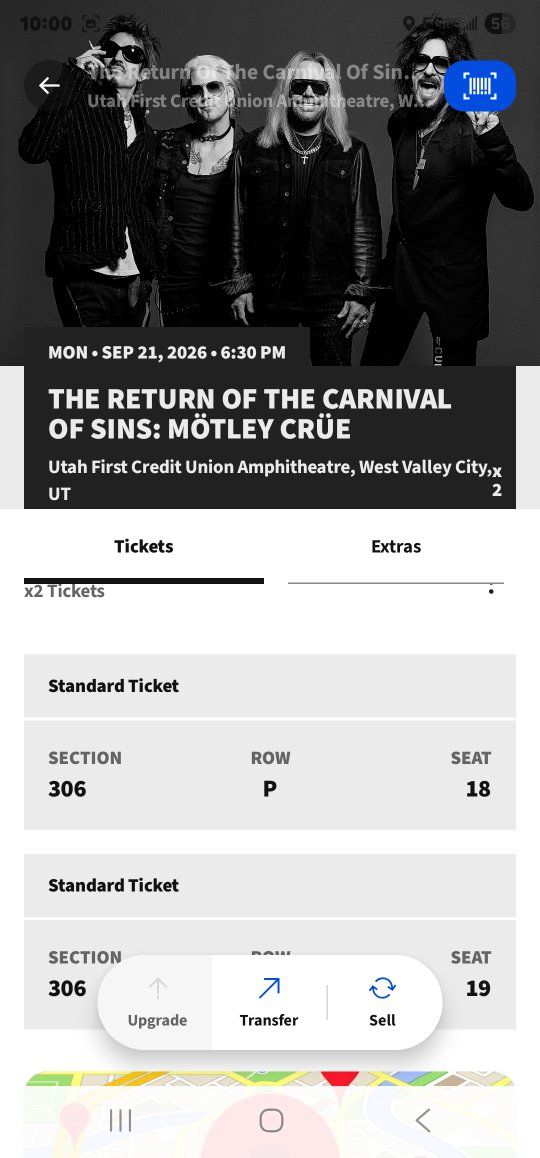Image resolution: width=540 pixels, height=1158 pixels.
Task: Tap Utah First Credit Union Amphitheatre venue text
Action: click(x=270, y=479)
